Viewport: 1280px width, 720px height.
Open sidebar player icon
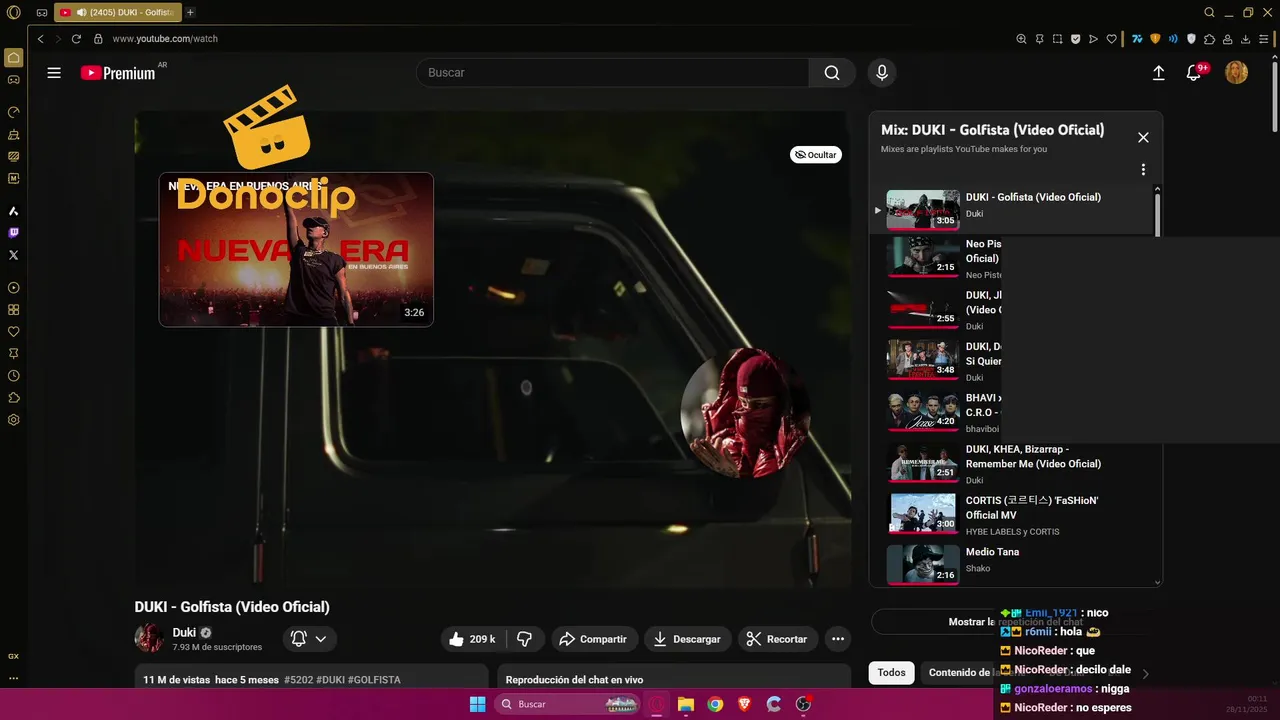[14, 288]
